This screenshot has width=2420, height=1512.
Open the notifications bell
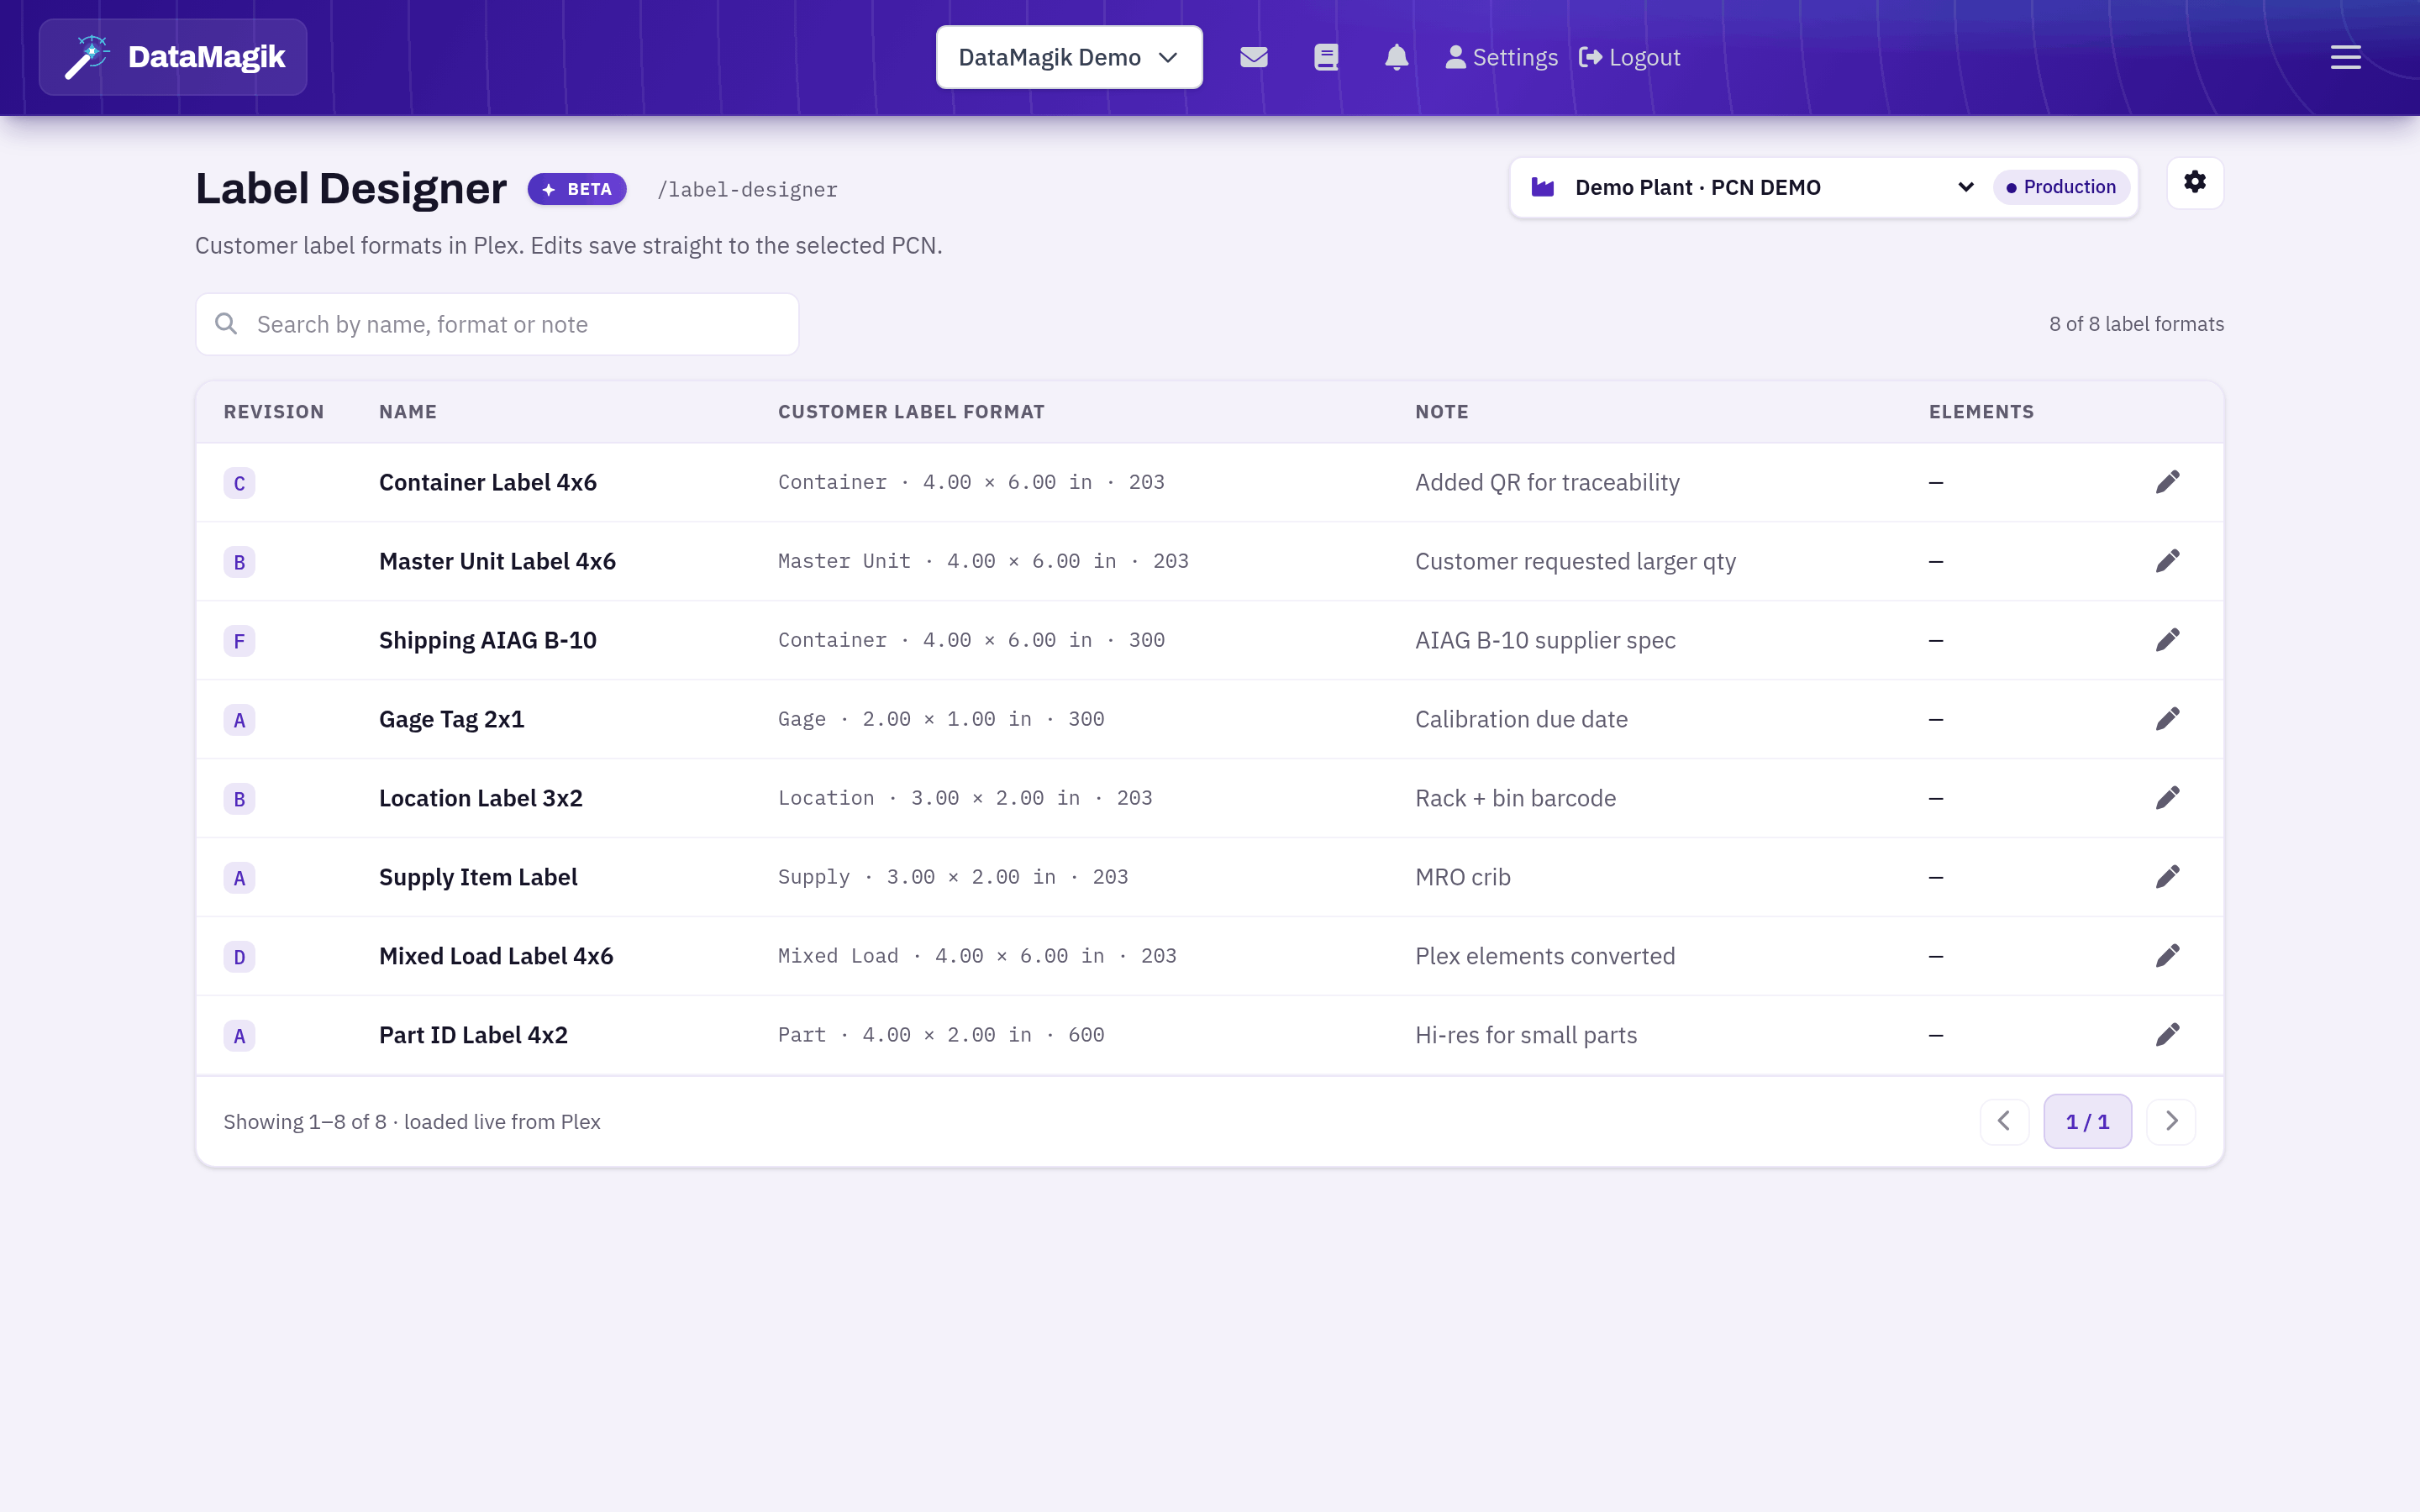coord(1397,57)
